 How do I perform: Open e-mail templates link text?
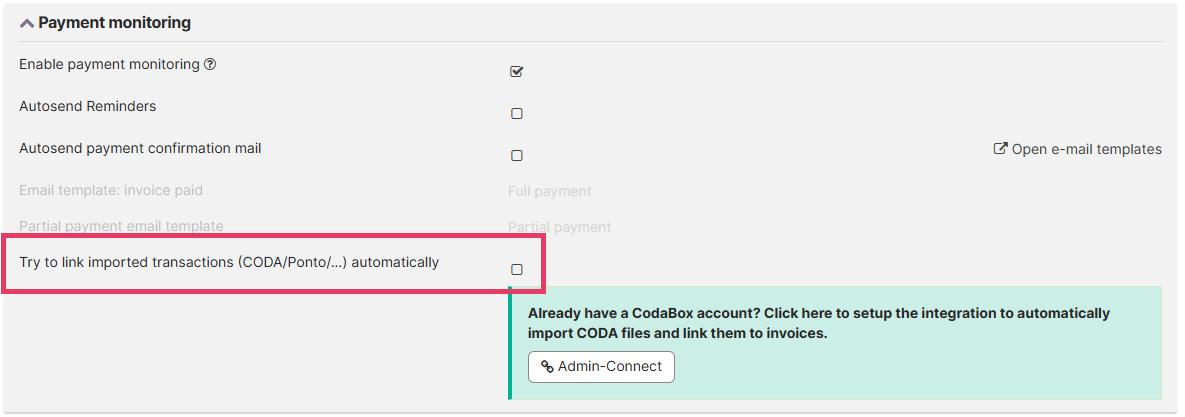1086,149
